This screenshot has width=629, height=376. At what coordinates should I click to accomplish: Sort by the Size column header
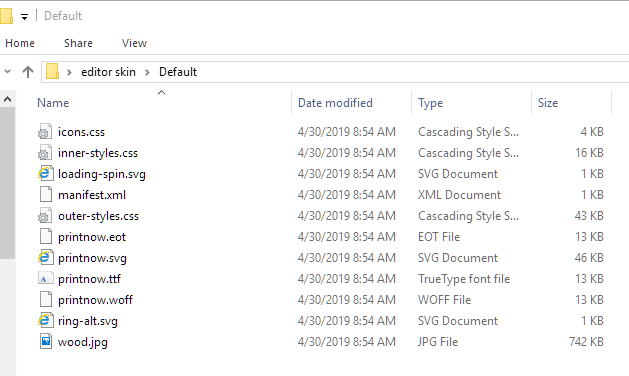click(548, 103)
